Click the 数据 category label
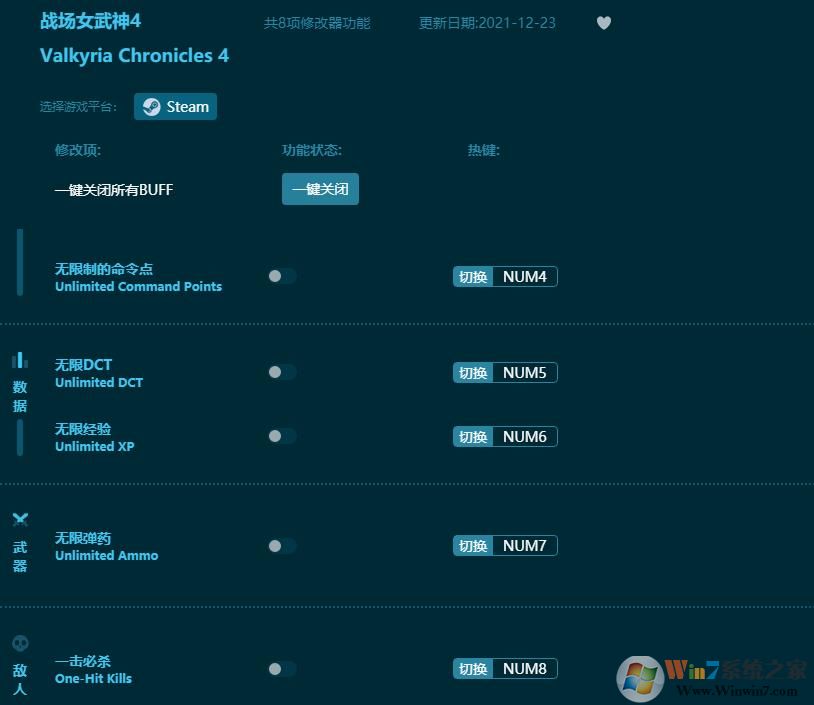This screenshot has width=814, height=705. point(20,396)
